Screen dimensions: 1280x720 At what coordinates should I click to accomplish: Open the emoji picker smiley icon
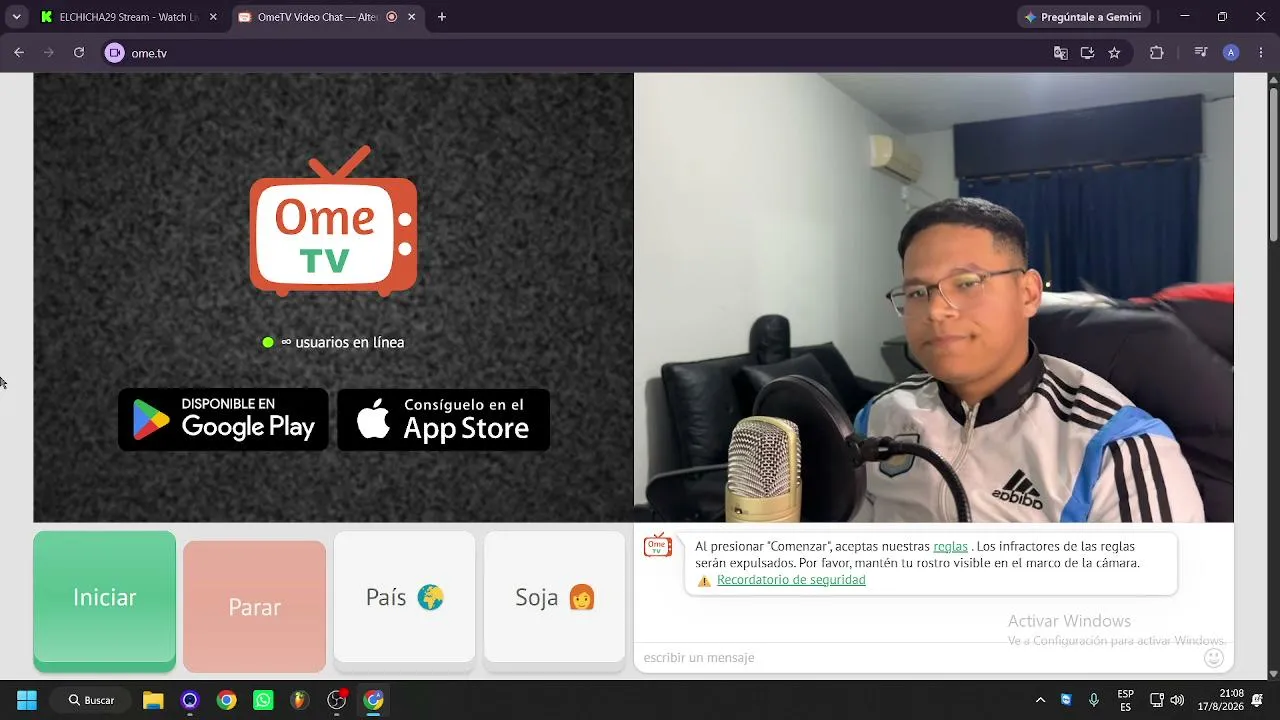(x=1214, y=657)
